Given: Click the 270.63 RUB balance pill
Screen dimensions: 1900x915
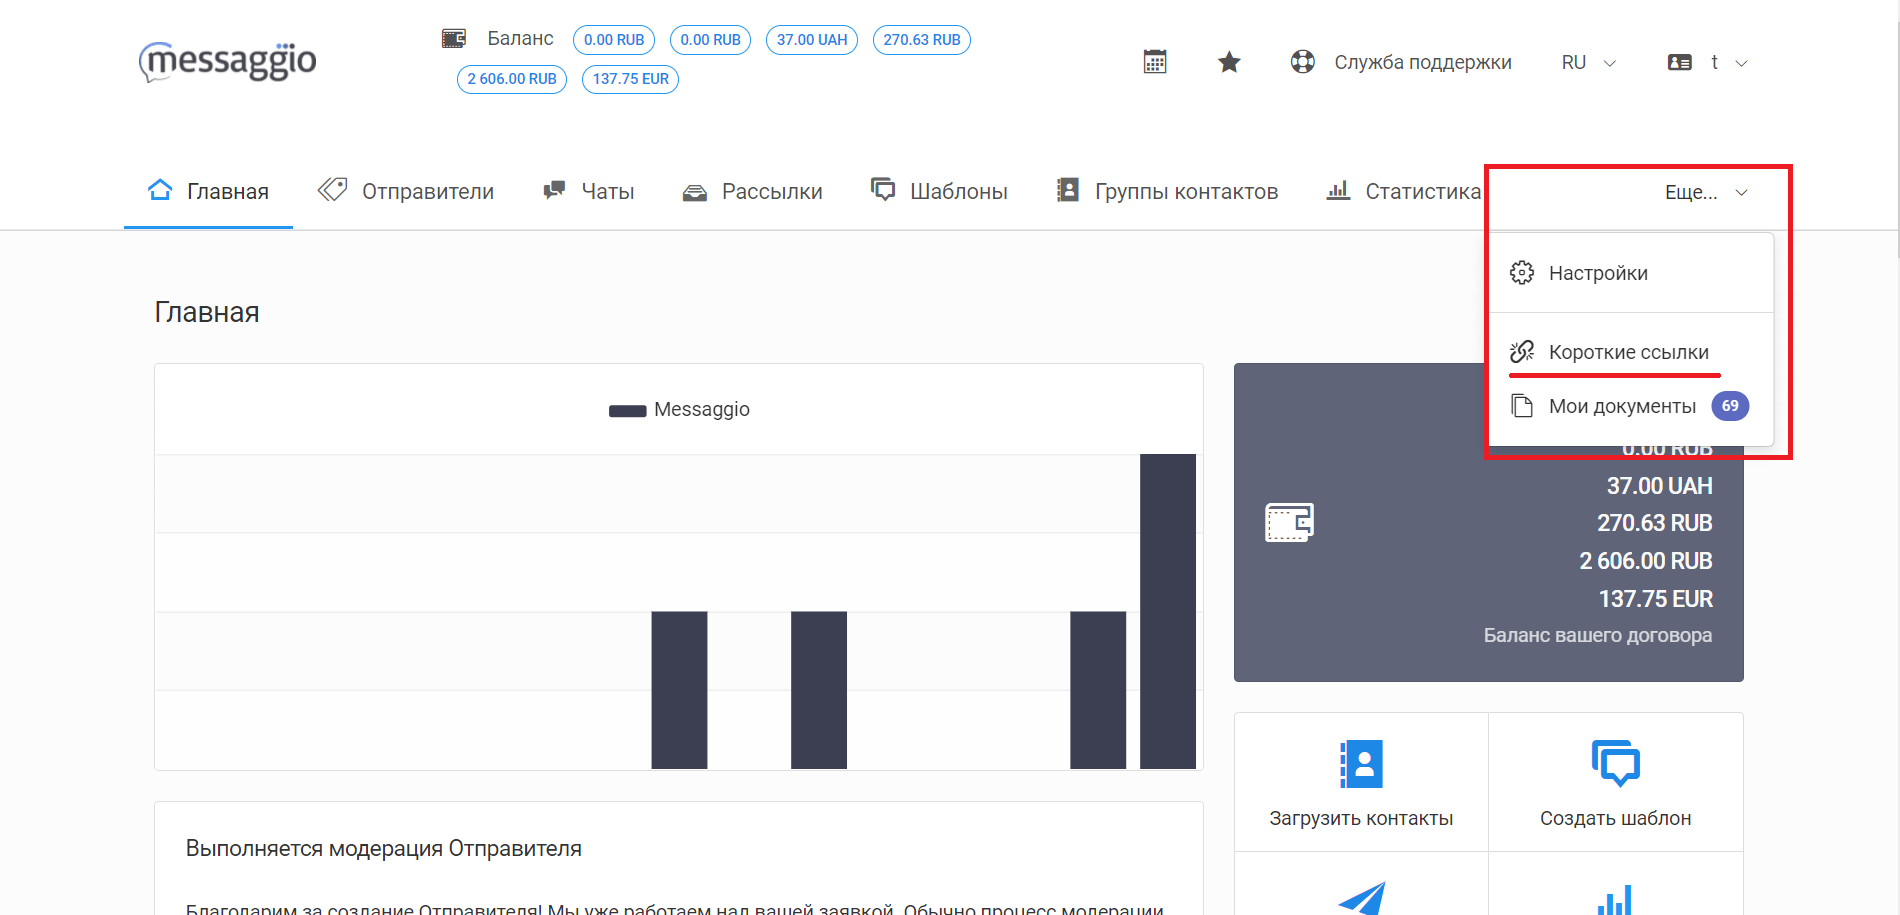Looking at the screenshot, I should [922, 40].
